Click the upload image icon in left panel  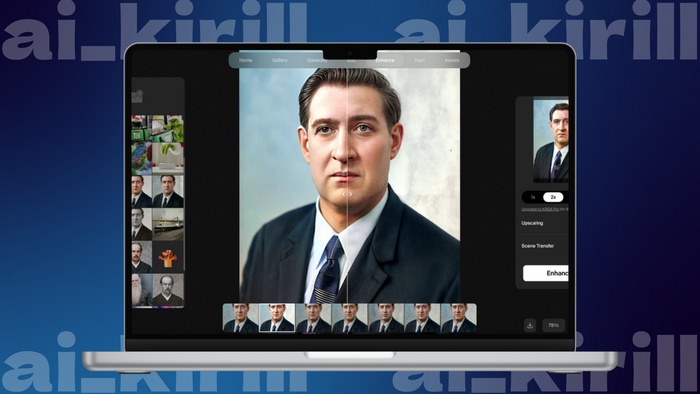(137, 96)
